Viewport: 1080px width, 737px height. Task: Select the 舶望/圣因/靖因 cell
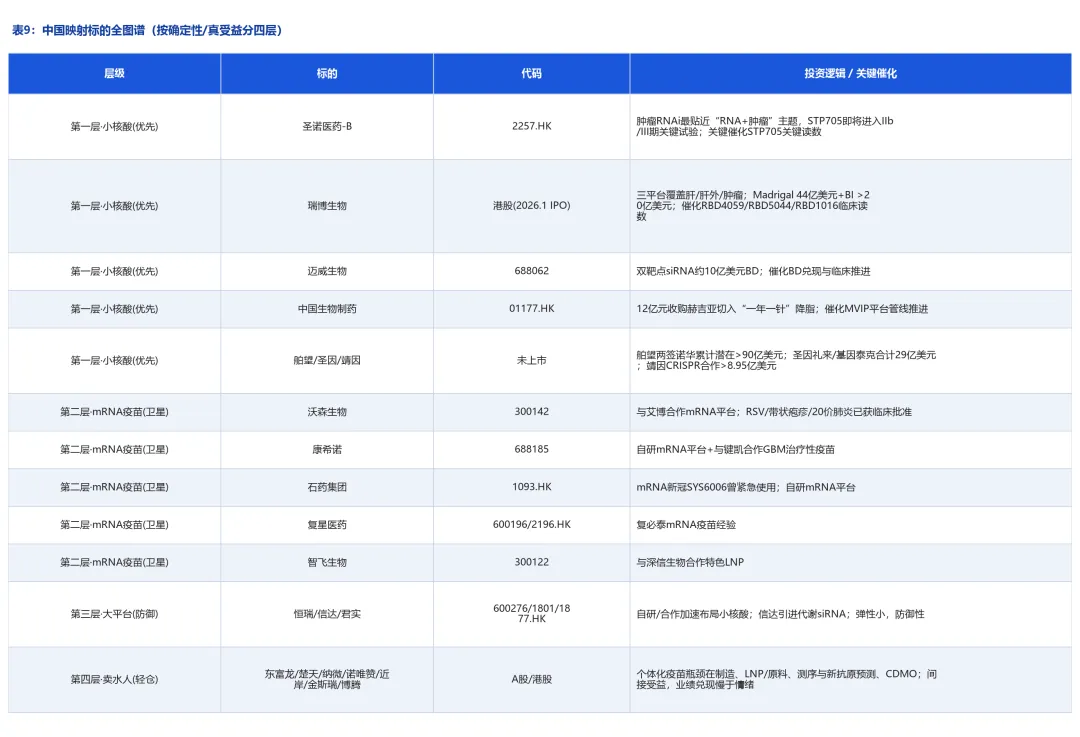(x=327, y=360)
